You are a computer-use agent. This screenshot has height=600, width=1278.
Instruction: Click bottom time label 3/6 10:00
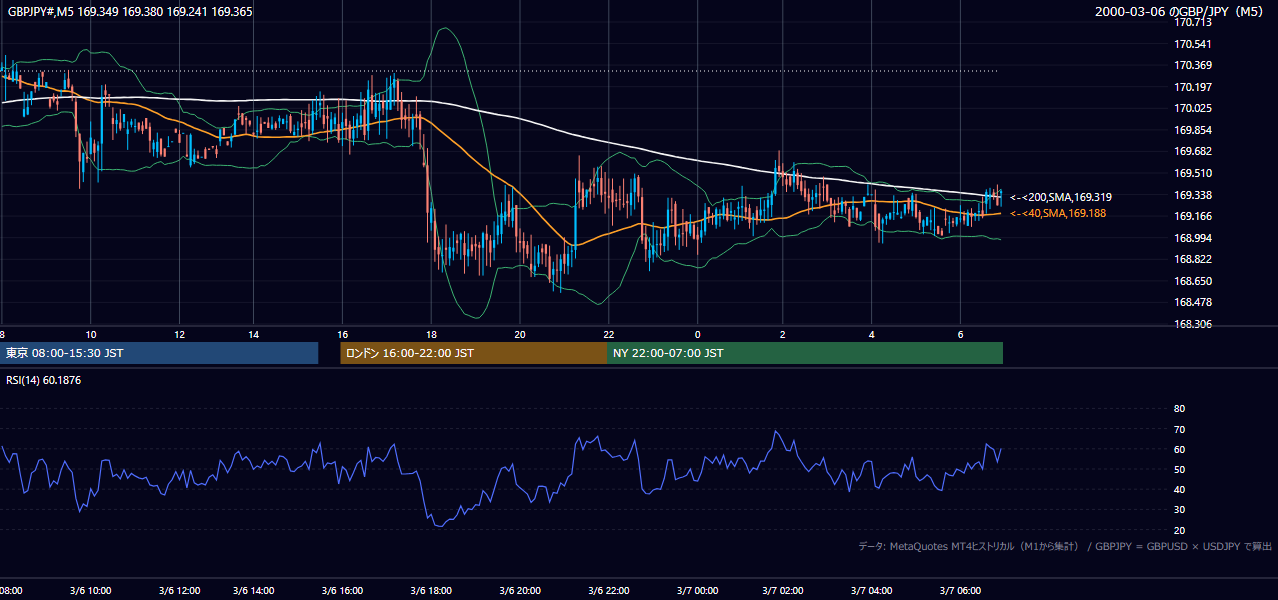pos(90,591)
